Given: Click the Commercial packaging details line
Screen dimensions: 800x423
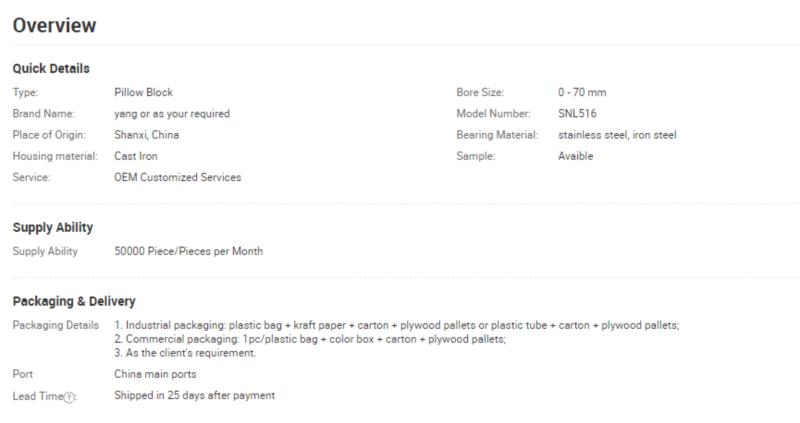Looking at the screenshot, I should coord(310,339).
